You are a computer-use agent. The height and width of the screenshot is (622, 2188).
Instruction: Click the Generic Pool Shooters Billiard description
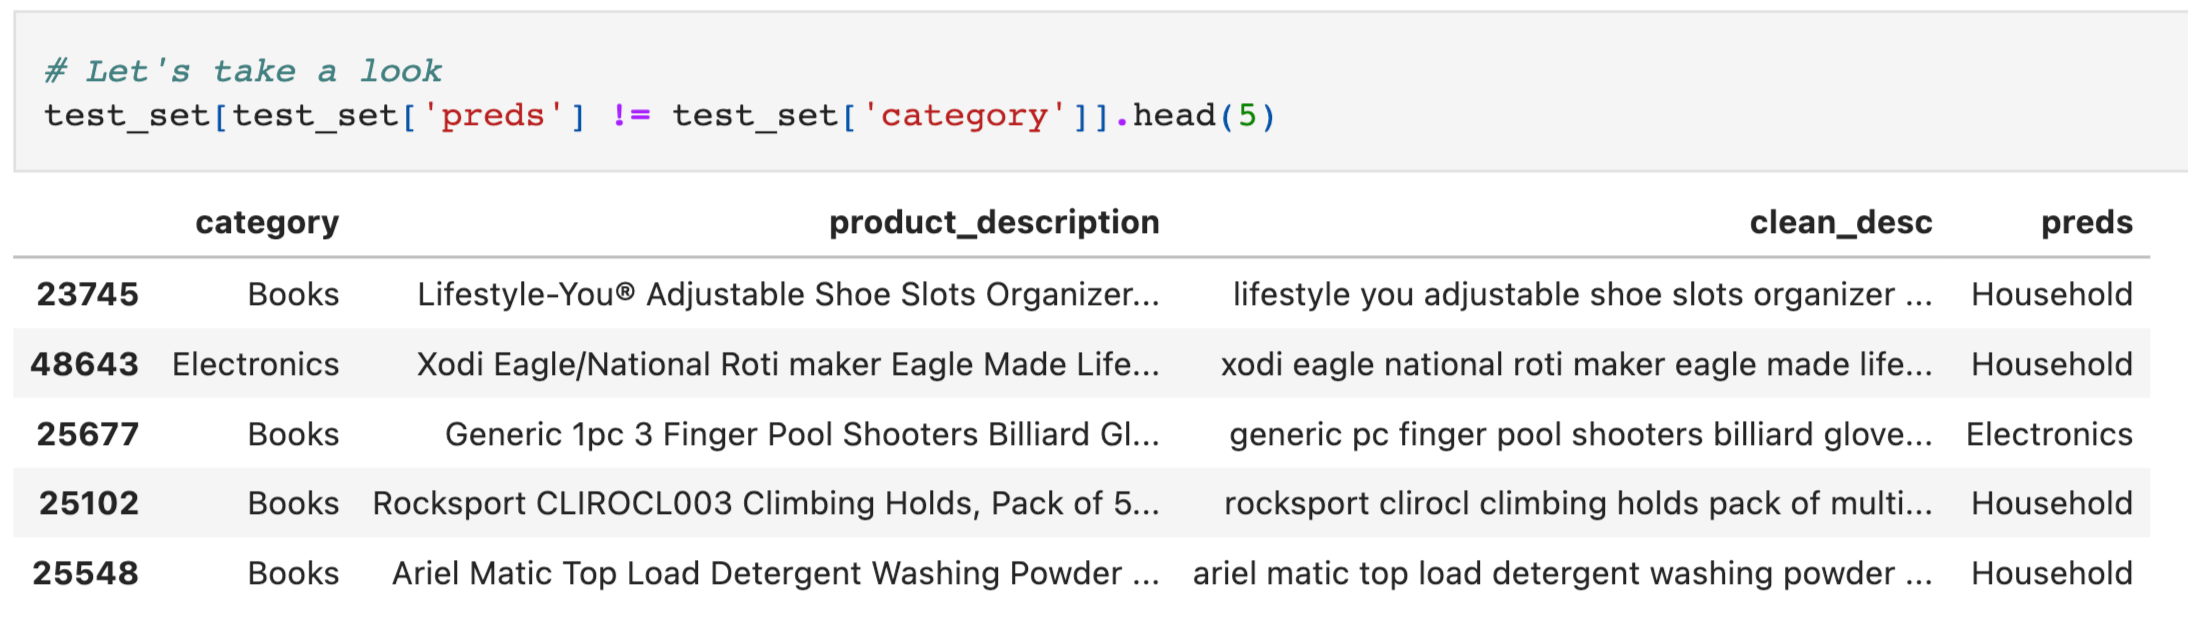802,434
